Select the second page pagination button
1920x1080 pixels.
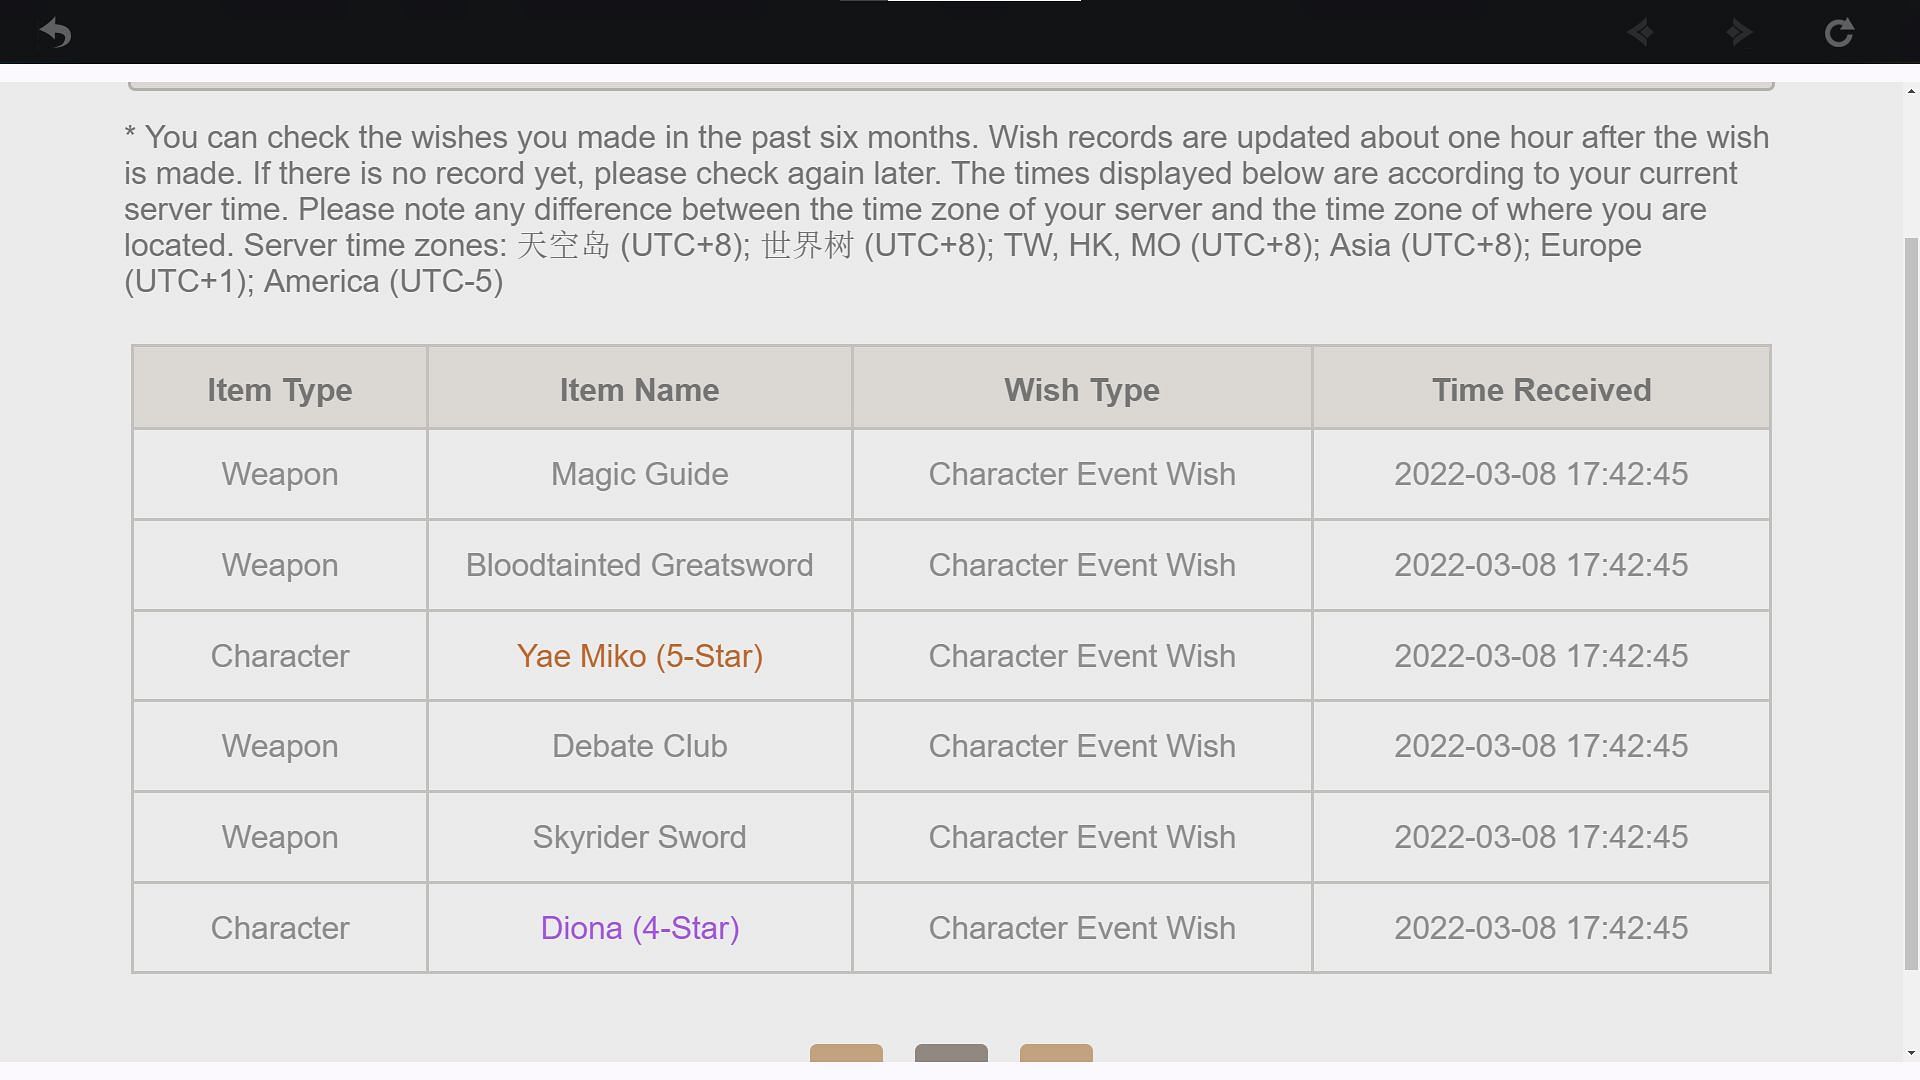coord(951,1055)
